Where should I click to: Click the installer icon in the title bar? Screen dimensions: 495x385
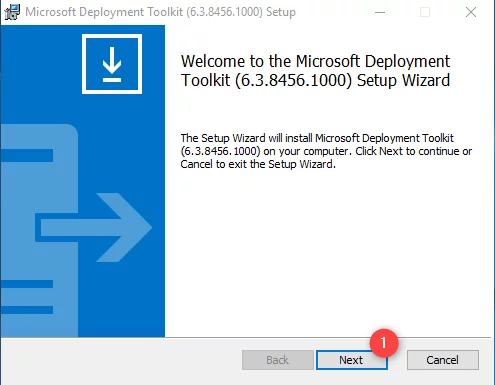point(12,12)
